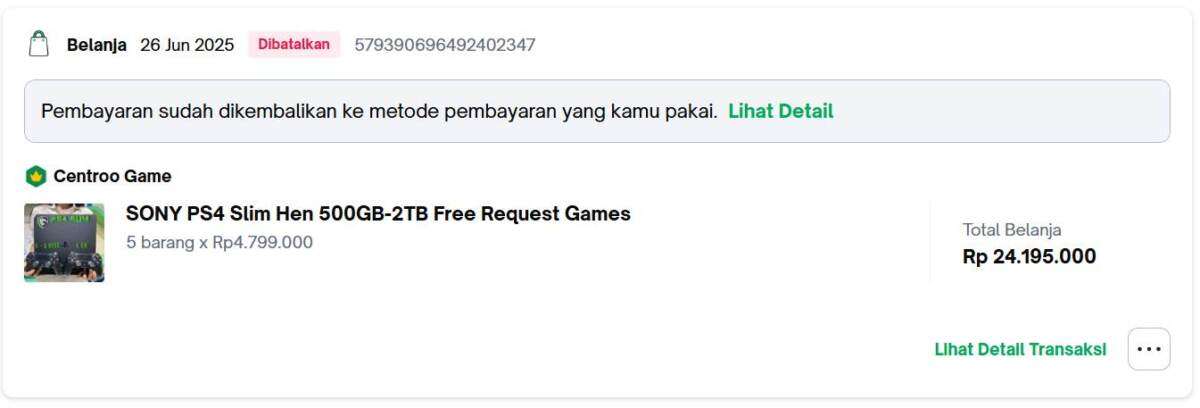This screenshot has width=1200, height=408.
Task: Click the Rp 24.195.000 total amount
Action: (x=1029, y=257)
